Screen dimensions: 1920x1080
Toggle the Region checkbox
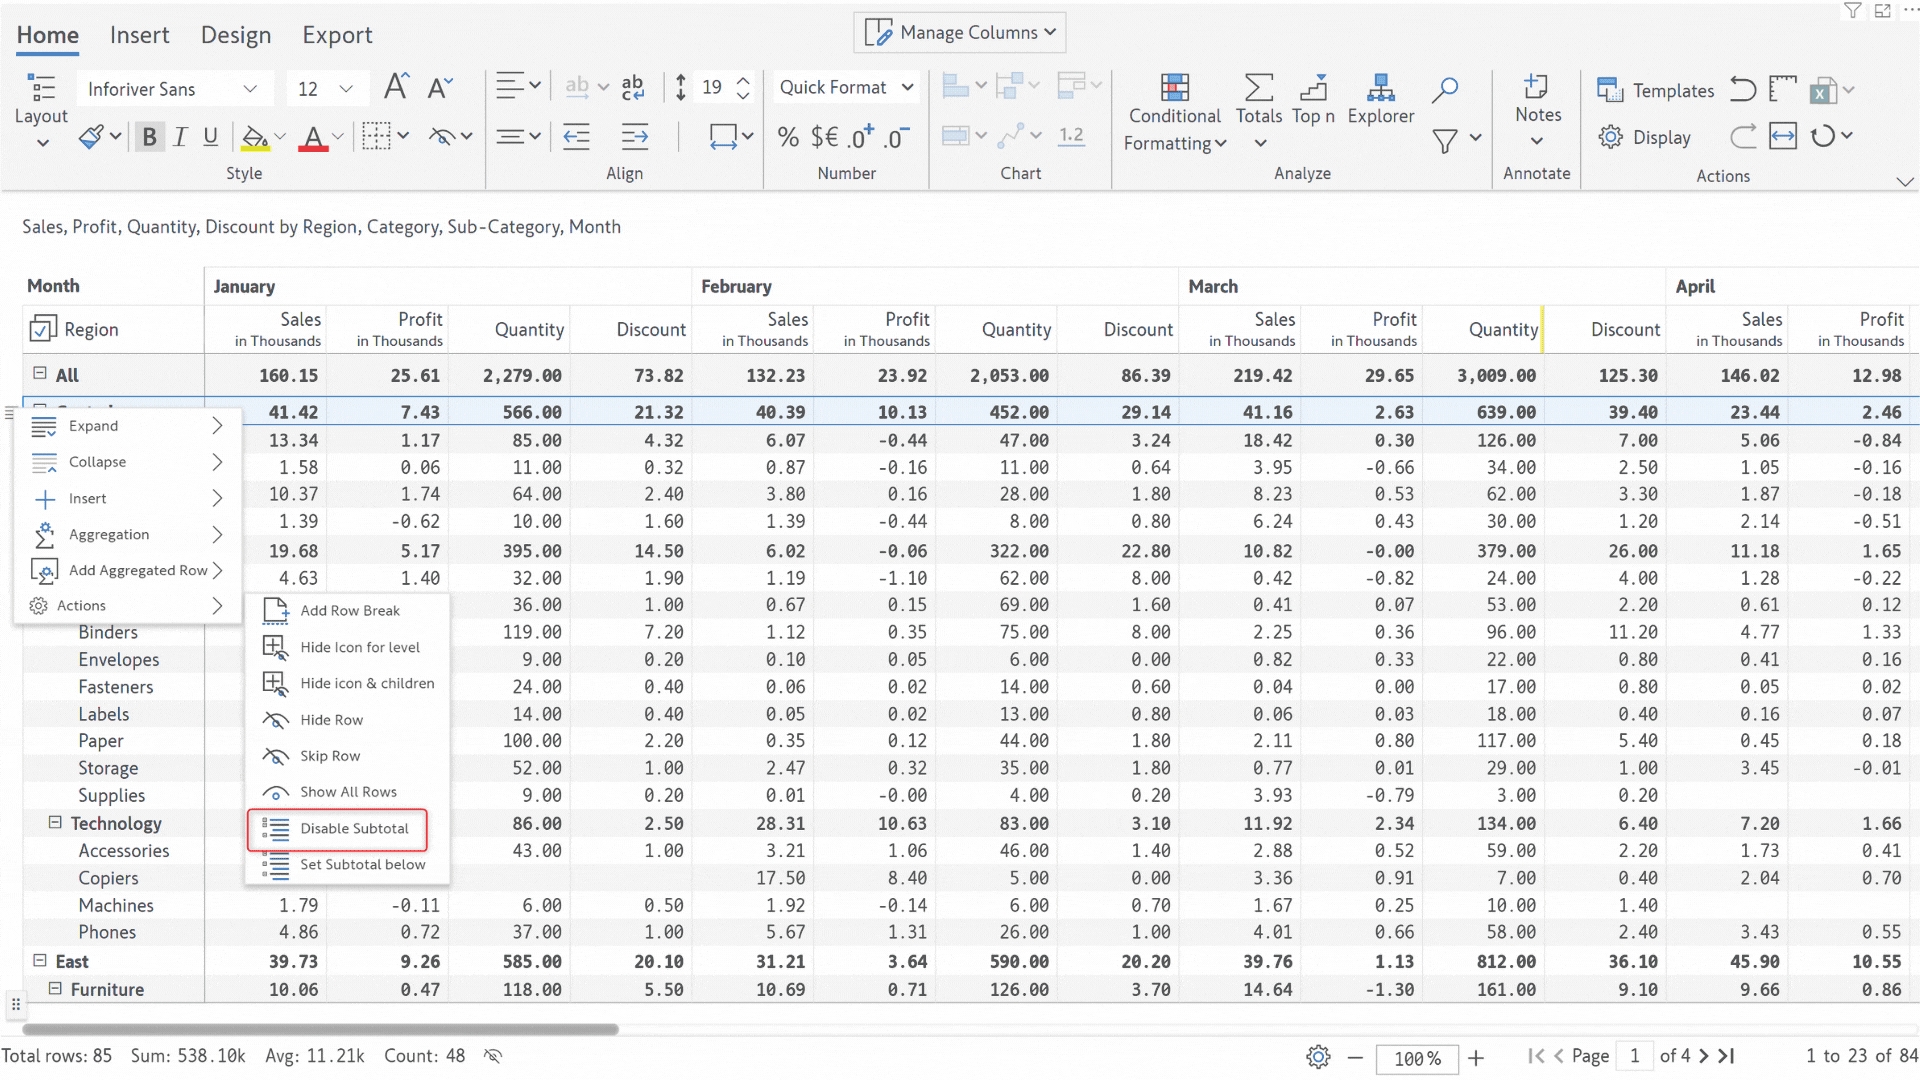(43, 329)
